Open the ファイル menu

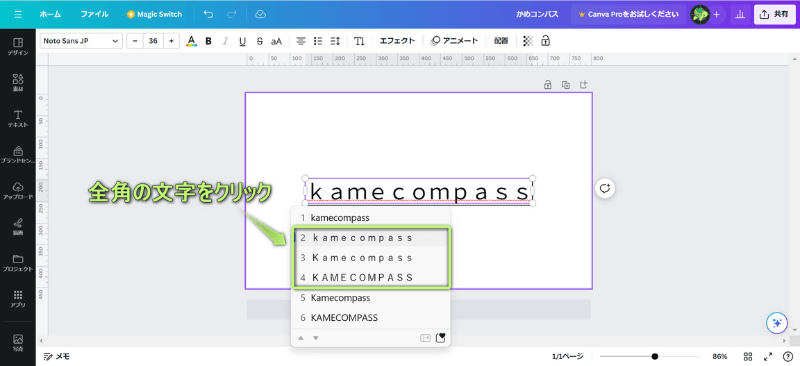coord(94,14)
